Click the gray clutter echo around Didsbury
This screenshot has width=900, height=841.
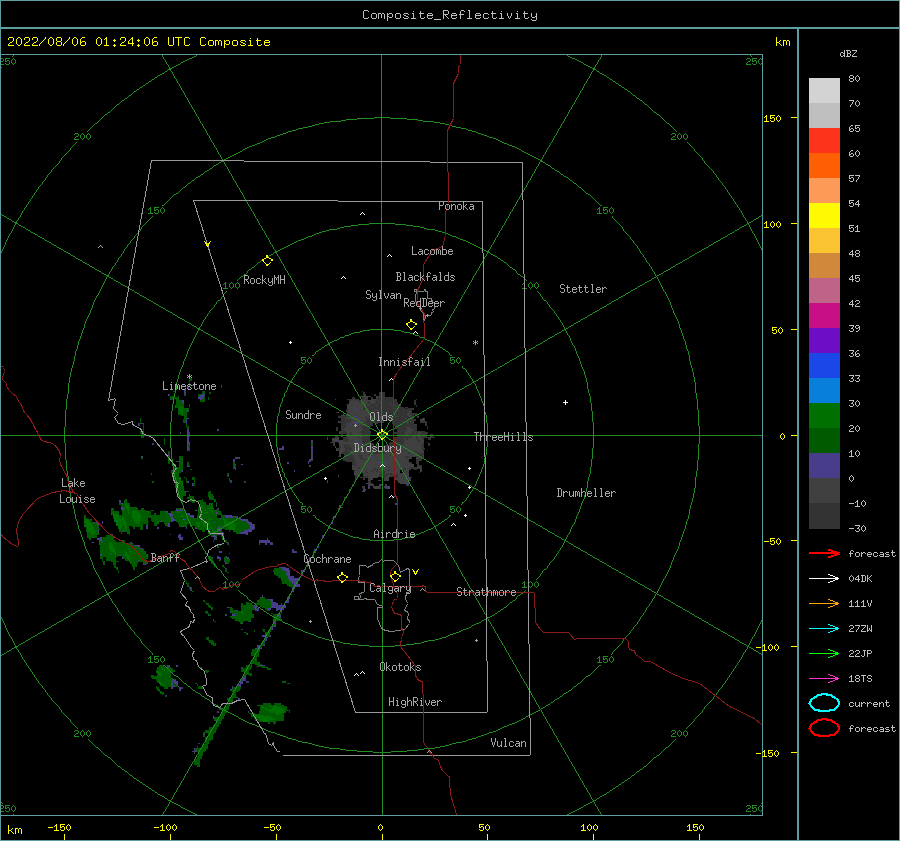pyautogui.click(x=382, y=440)
